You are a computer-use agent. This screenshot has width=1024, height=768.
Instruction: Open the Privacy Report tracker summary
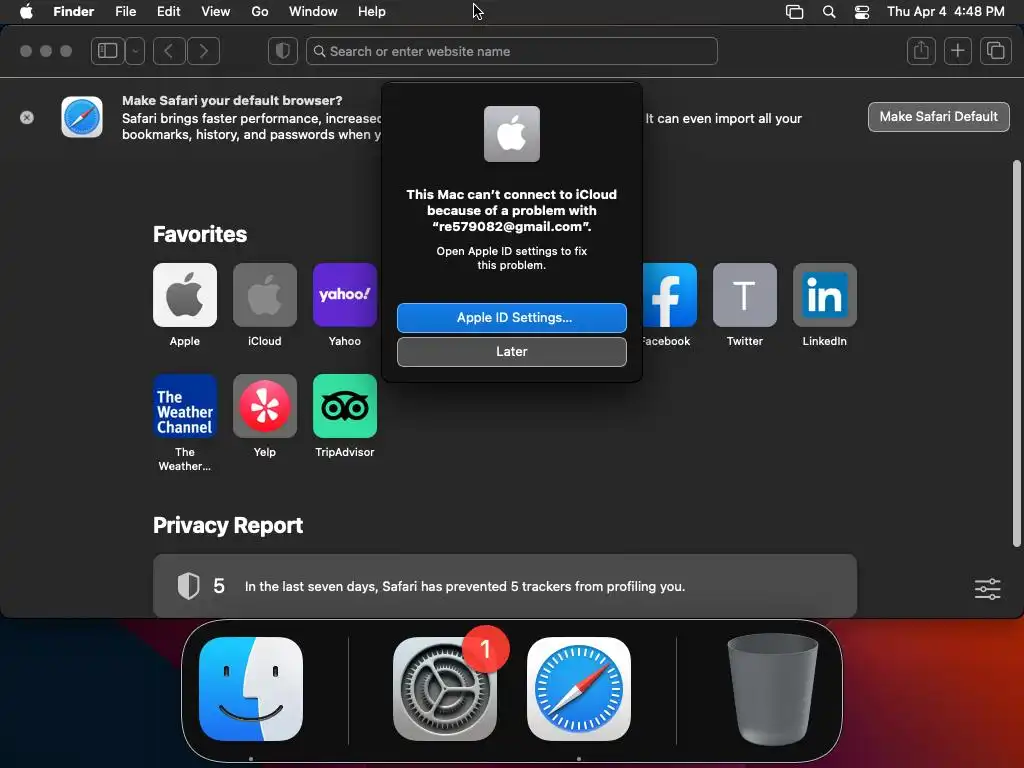pyautogui.click(x=505, y=586)
